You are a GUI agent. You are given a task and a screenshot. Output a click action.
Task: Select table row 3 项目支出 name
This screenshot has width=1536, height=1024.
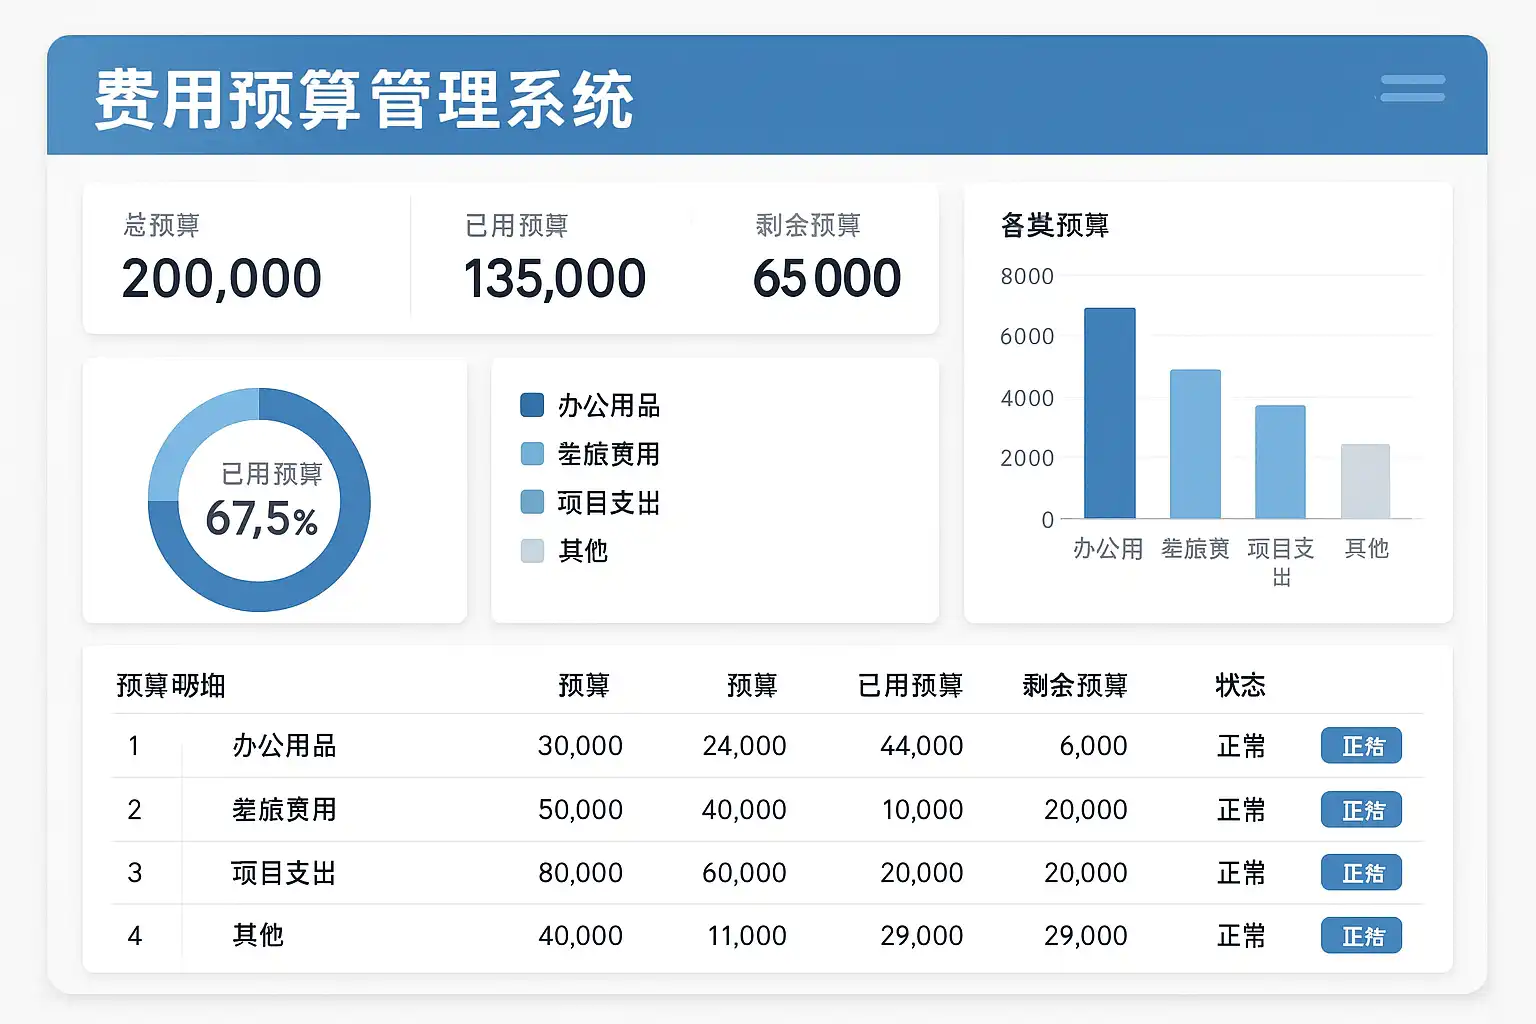point(283,873)
